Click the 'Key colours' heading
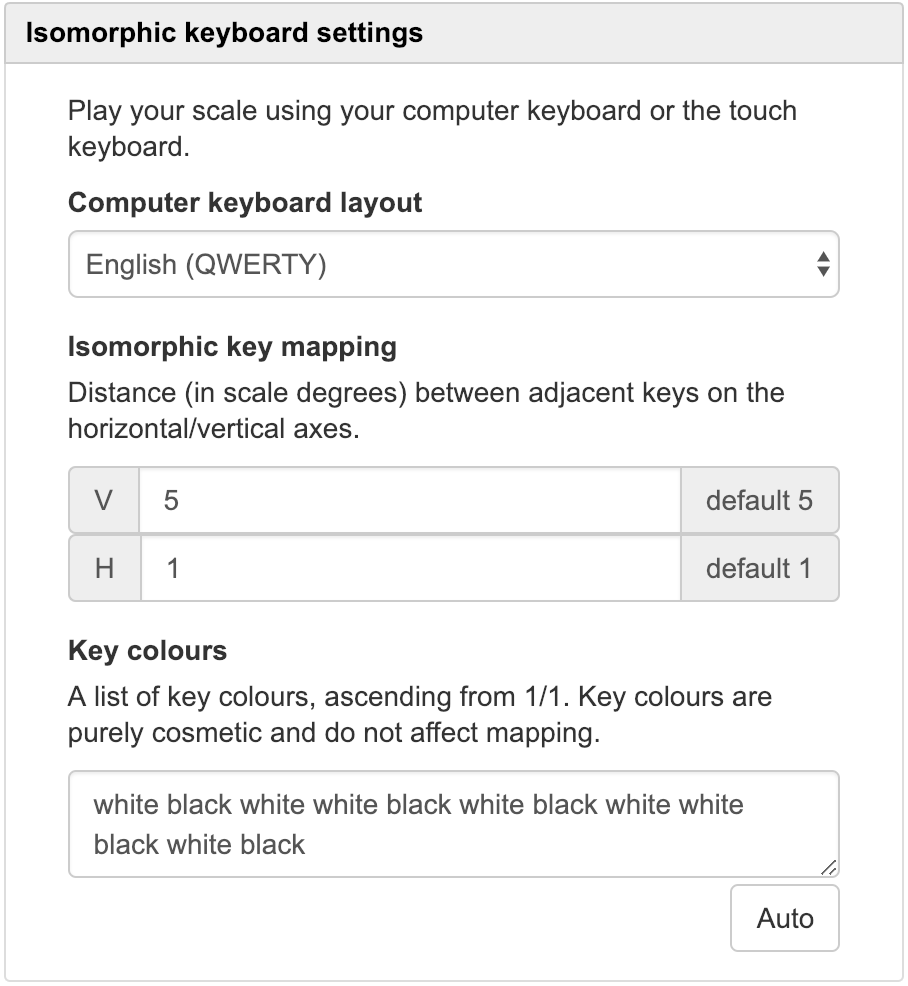Screen dimensions: 908x986 pyautogui.click(x=147, y=651)
